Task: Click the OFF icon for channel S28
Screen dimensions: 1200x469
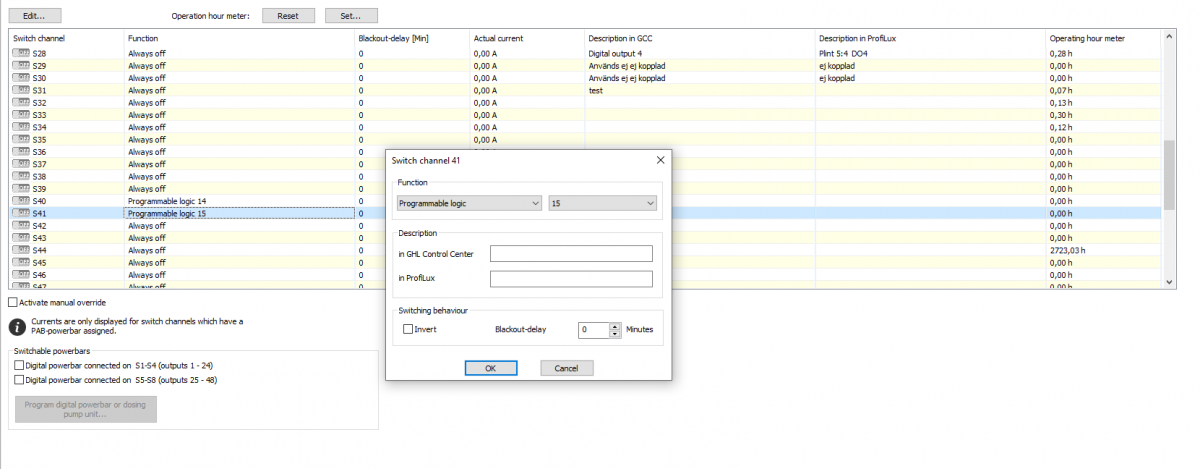Action: click(21, 53)
